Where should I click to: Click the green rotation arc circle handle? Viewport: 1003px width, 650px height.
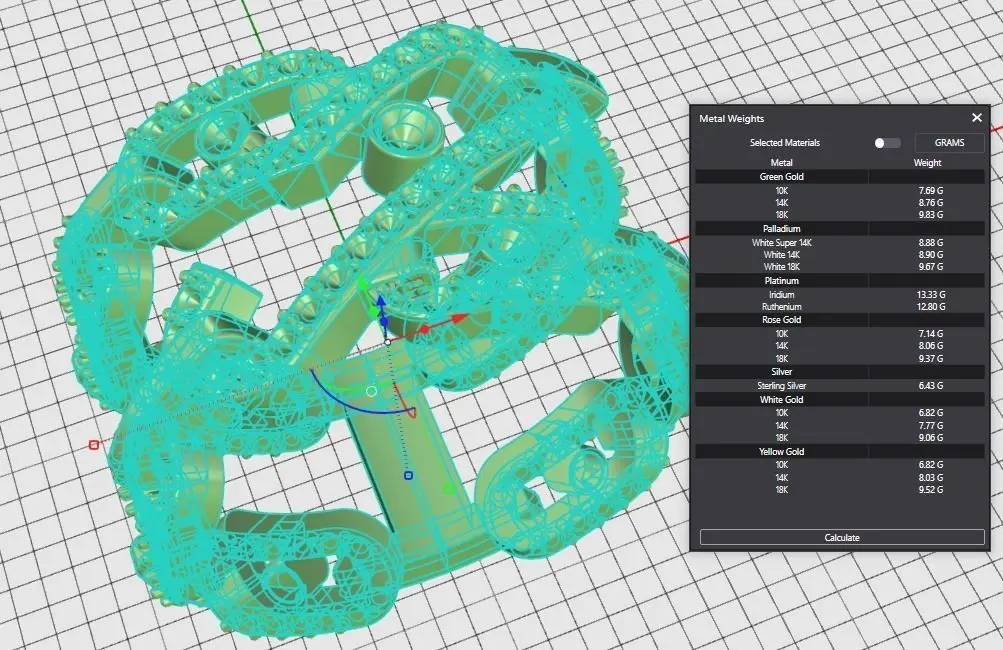coord(372,391)
